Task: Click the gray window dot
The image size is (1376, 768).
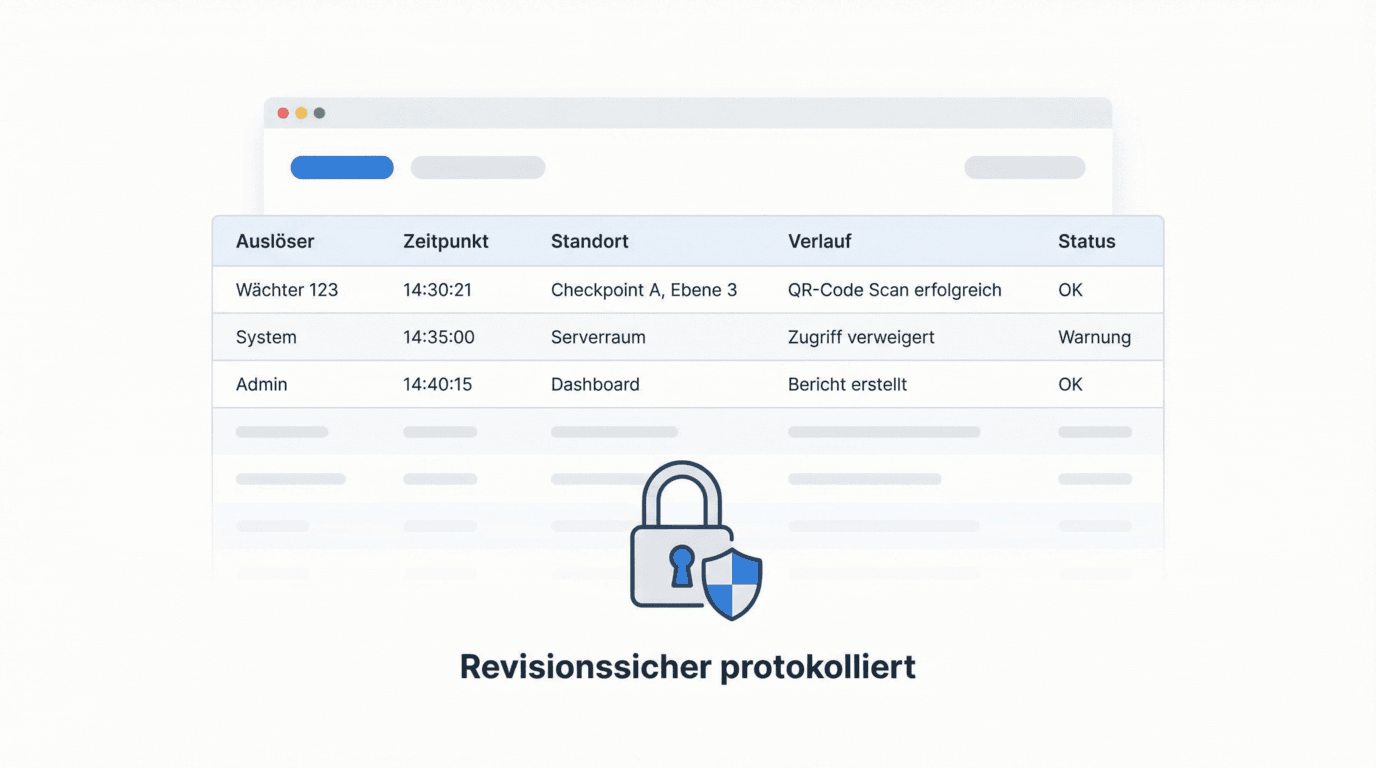Action: coord(319,113)
